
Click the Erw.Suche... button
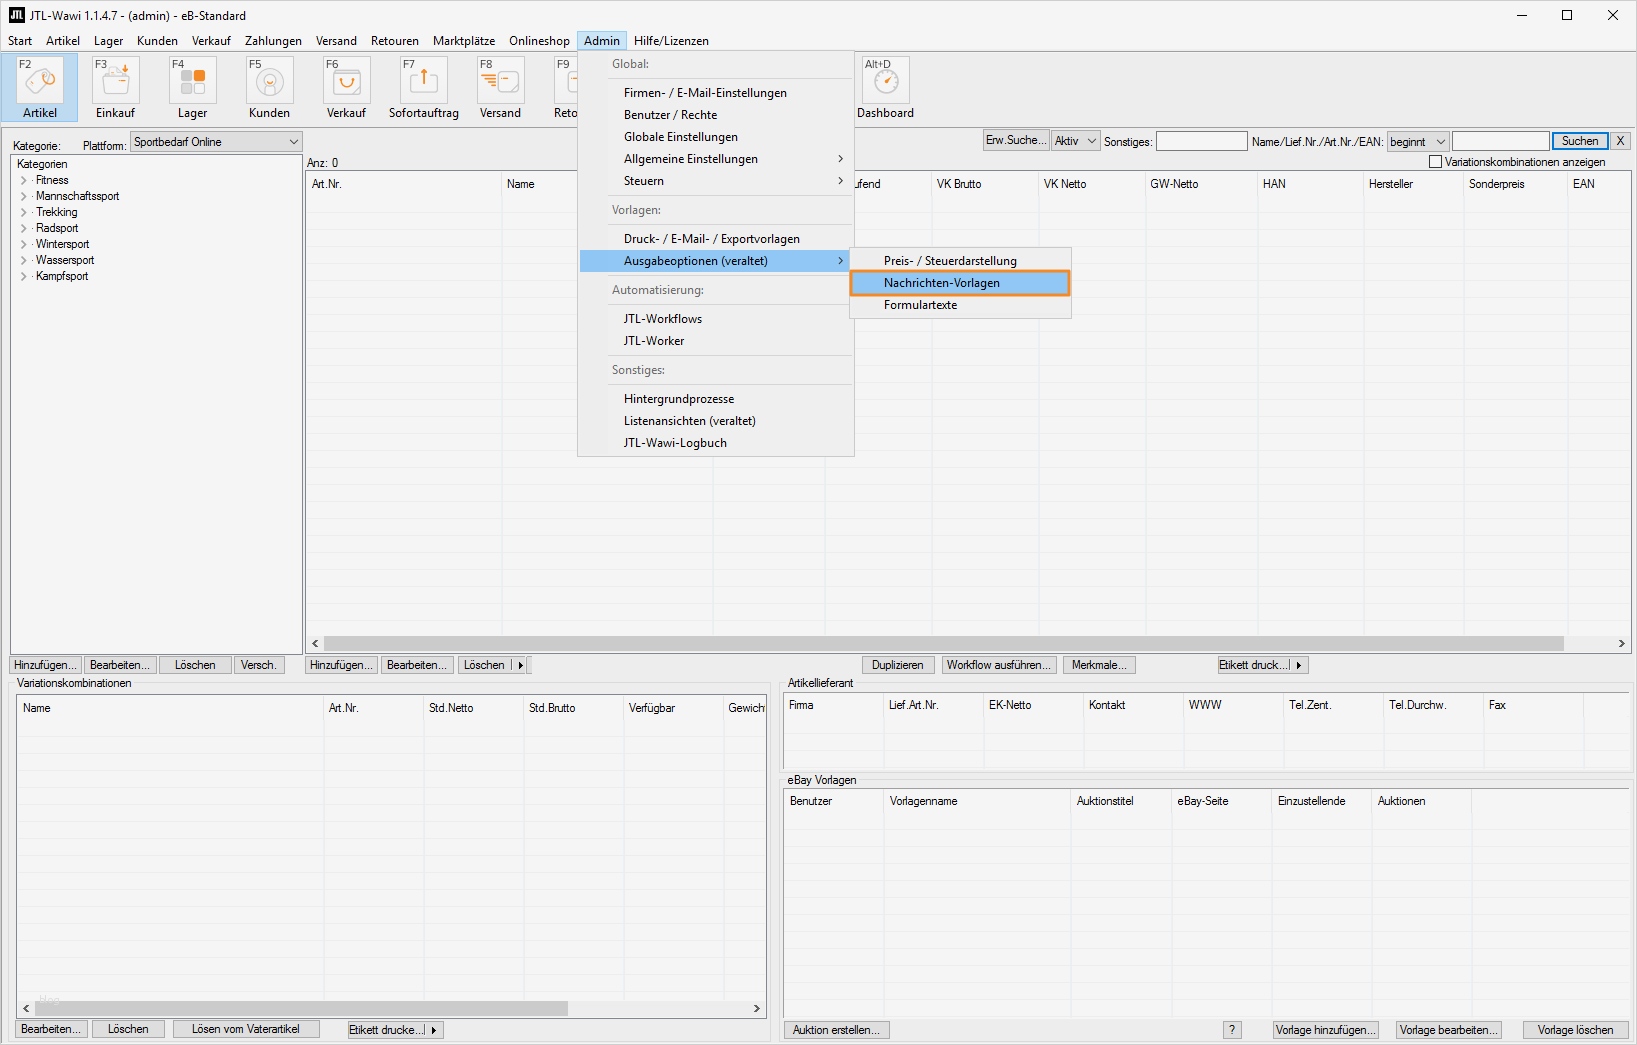(1016, 141)
